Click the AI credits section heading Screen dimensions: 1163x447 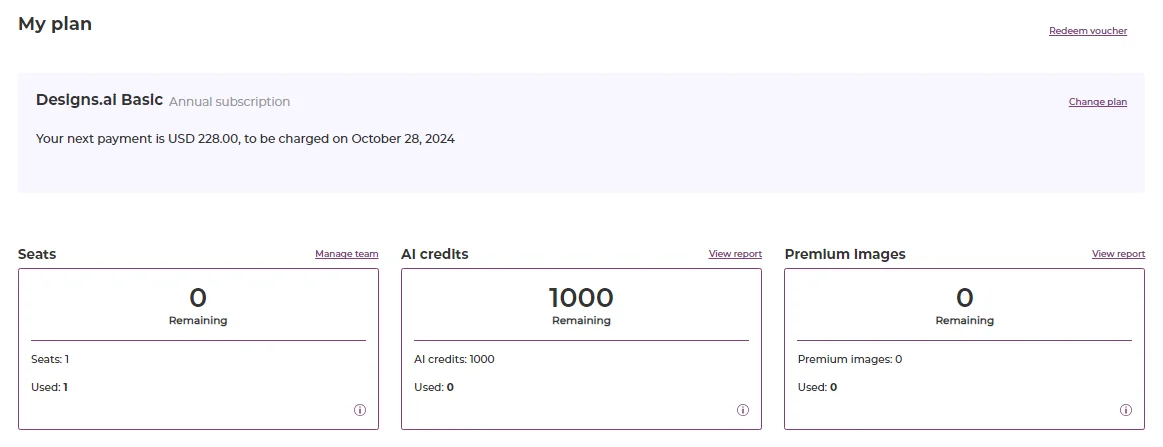(435, 254)
